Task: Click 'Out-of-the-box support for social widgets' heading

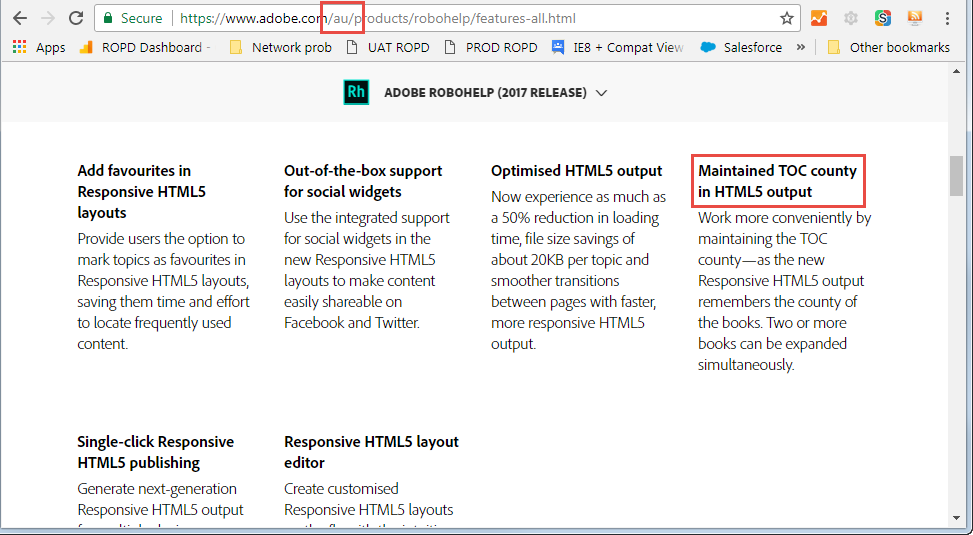Action: coord(363,181)
